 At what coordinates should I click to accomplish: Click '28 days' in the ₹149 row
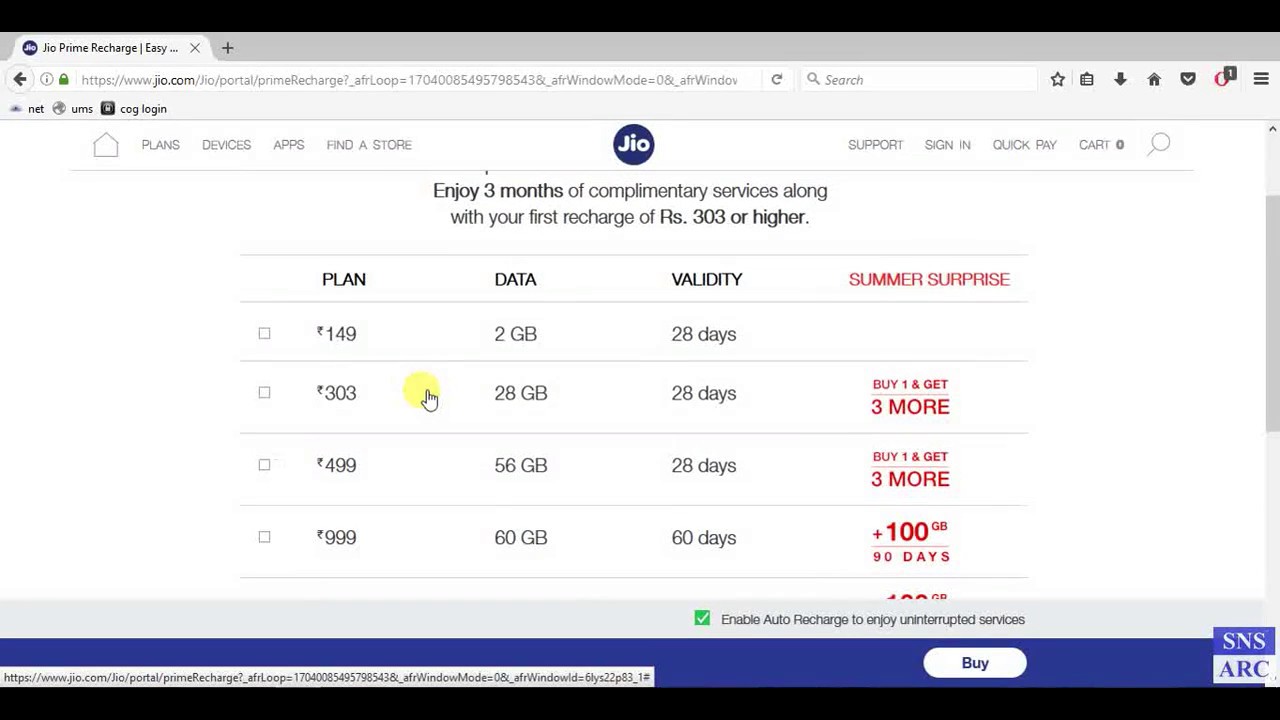(x=703, y=334)
